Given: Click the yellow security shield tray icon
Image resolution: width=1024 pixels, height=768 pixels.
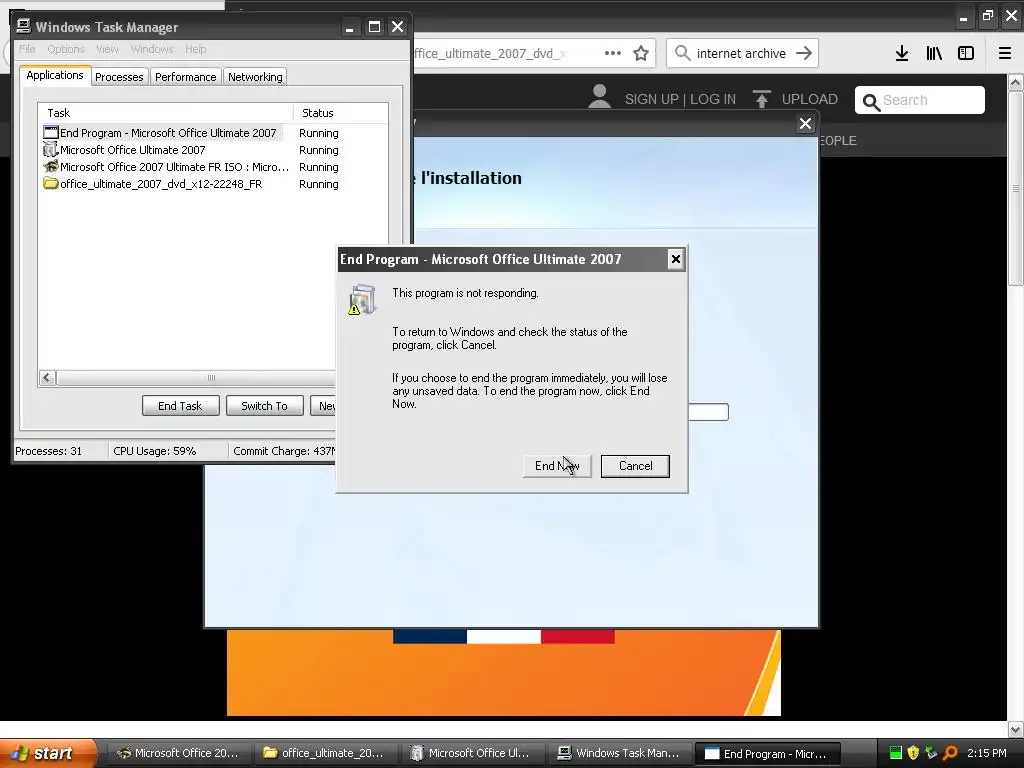Looking at the screenshot, I should (x=913, y=753).
